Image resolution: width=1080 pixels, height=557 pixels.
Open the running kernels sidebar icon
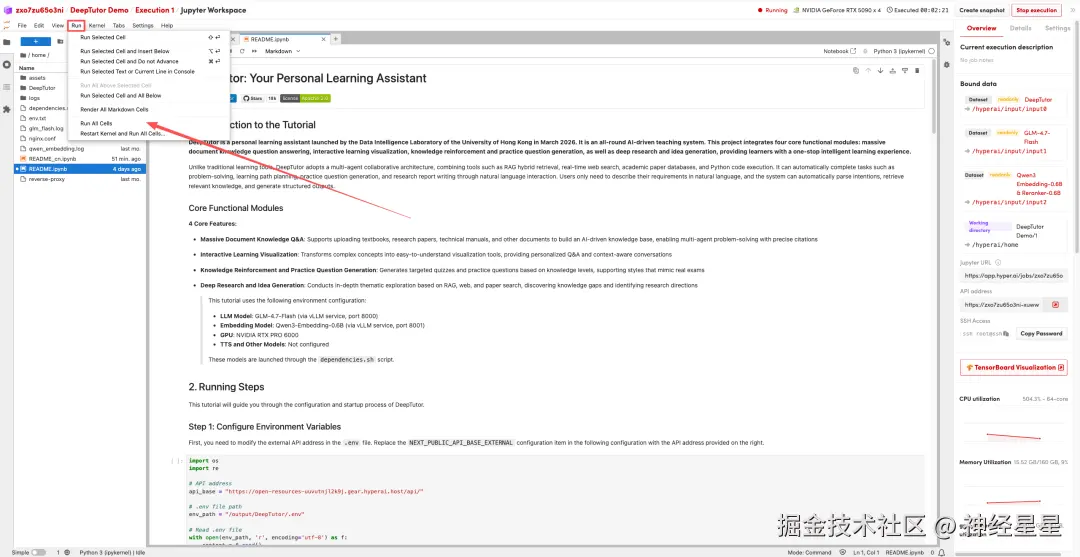[x=7, y=64]
